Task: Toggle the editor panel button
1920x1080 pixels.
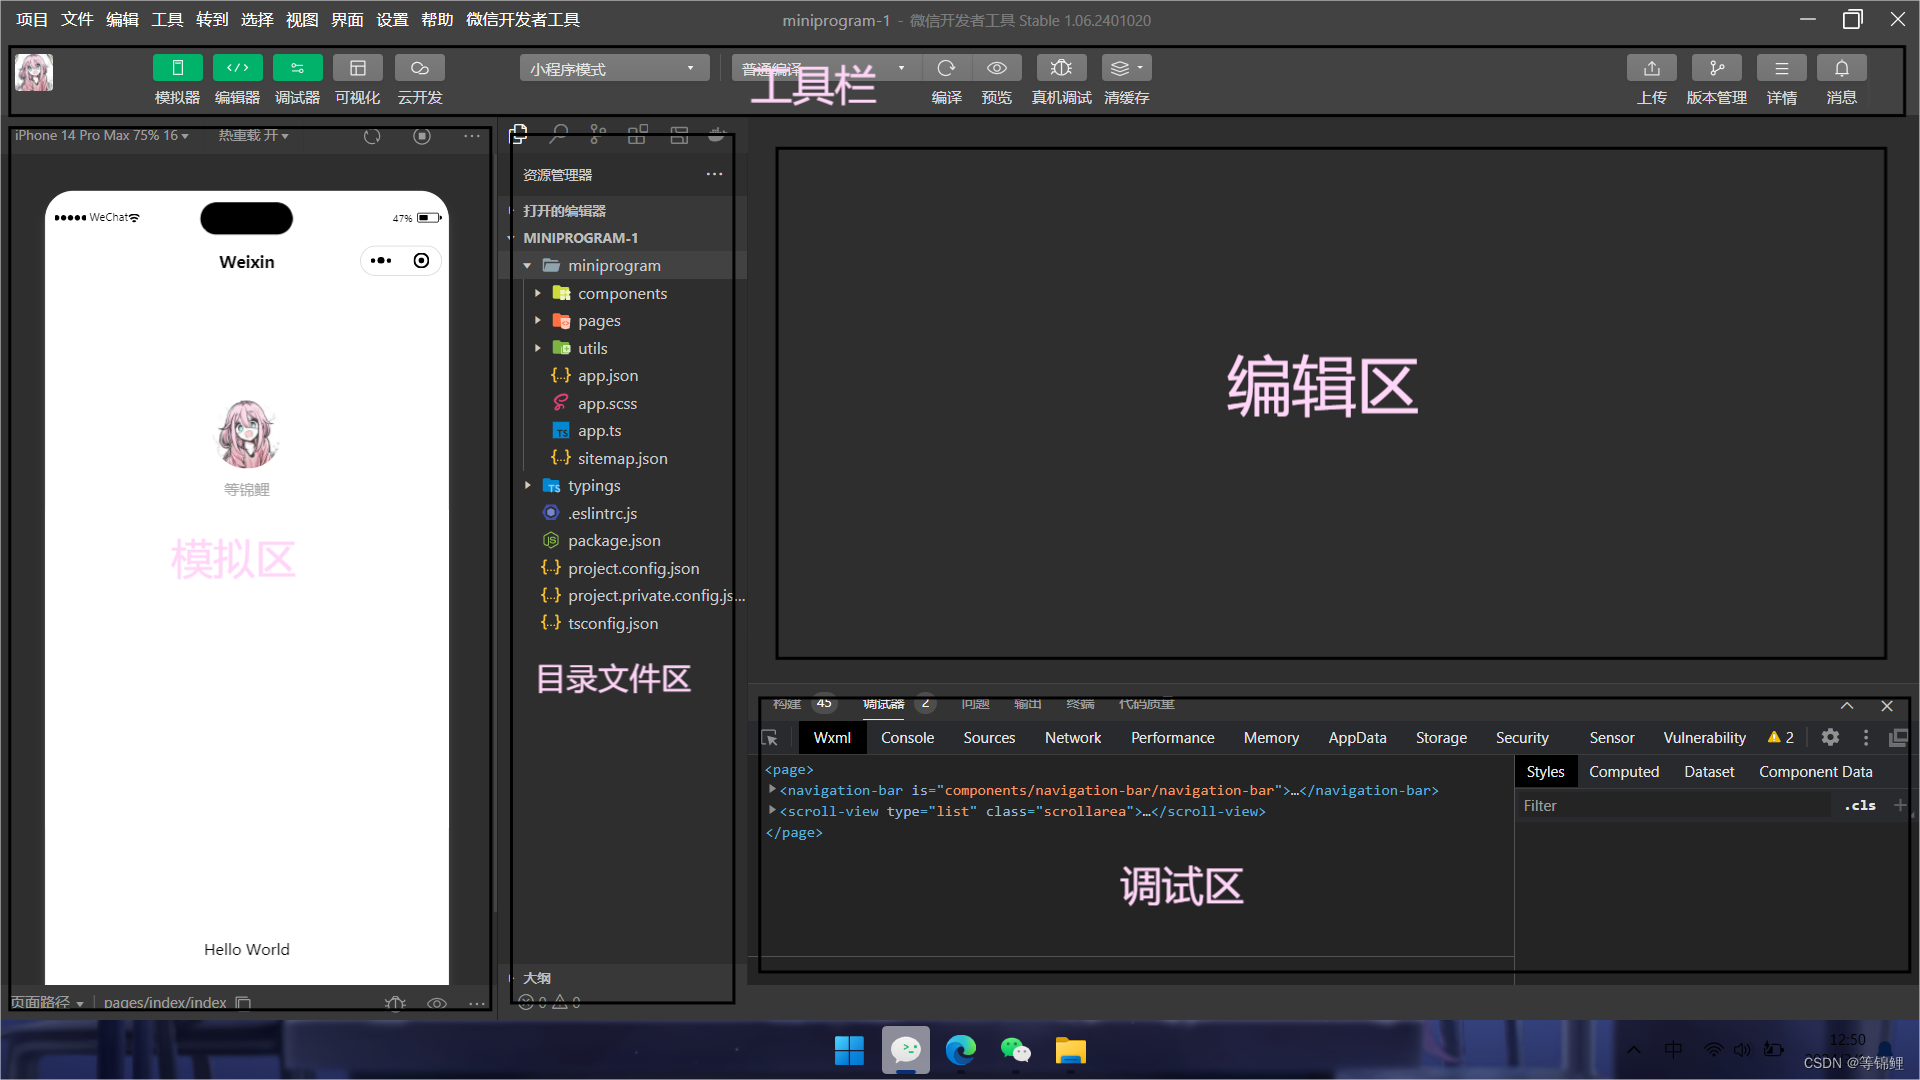Action: [x=237, y=68]
